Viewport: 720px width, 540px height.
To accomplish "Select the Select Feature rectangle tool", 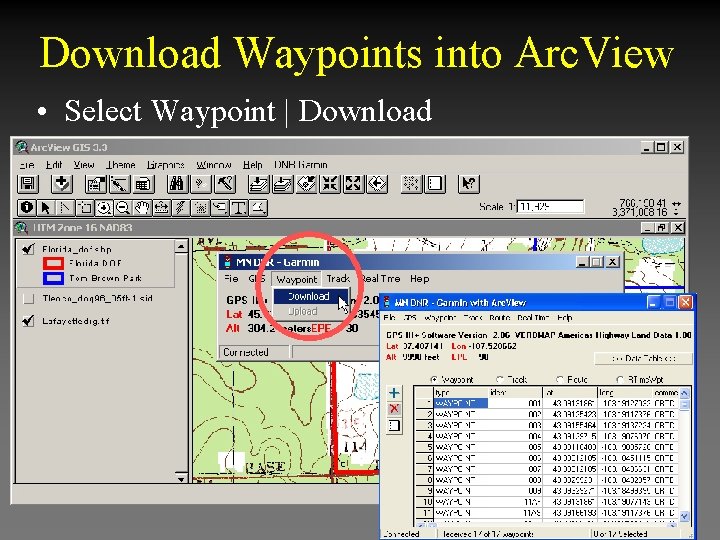I will pyautogui.click(x=84, y=208).
